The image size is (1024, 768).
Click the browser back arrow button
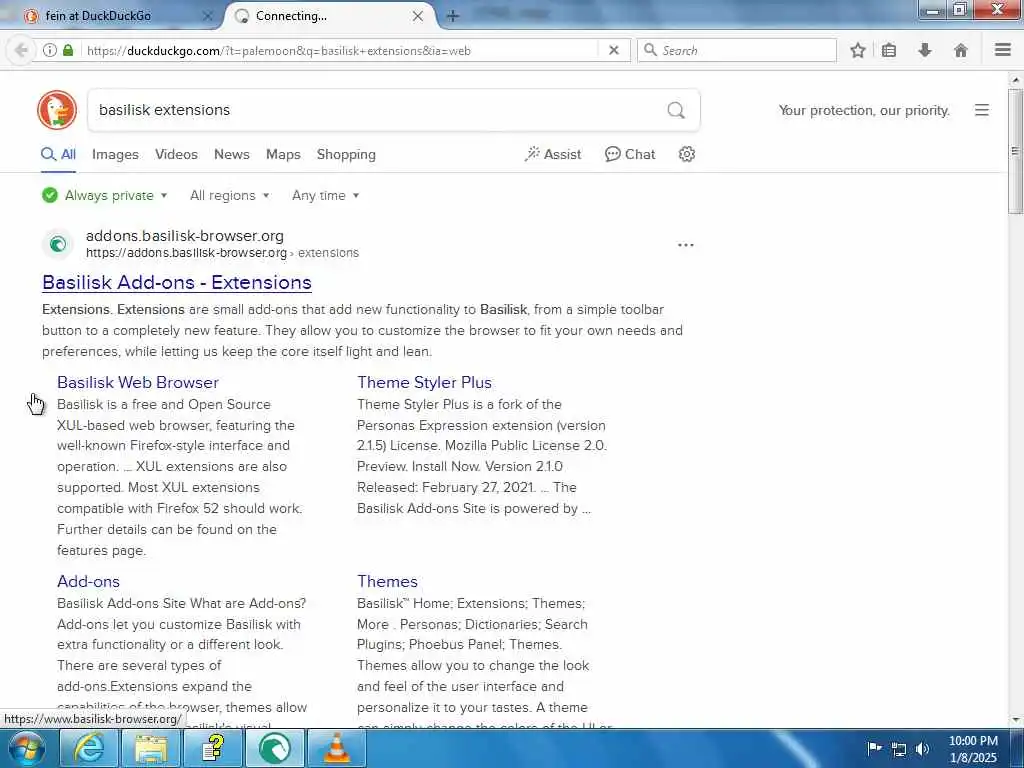click(20, 50)
